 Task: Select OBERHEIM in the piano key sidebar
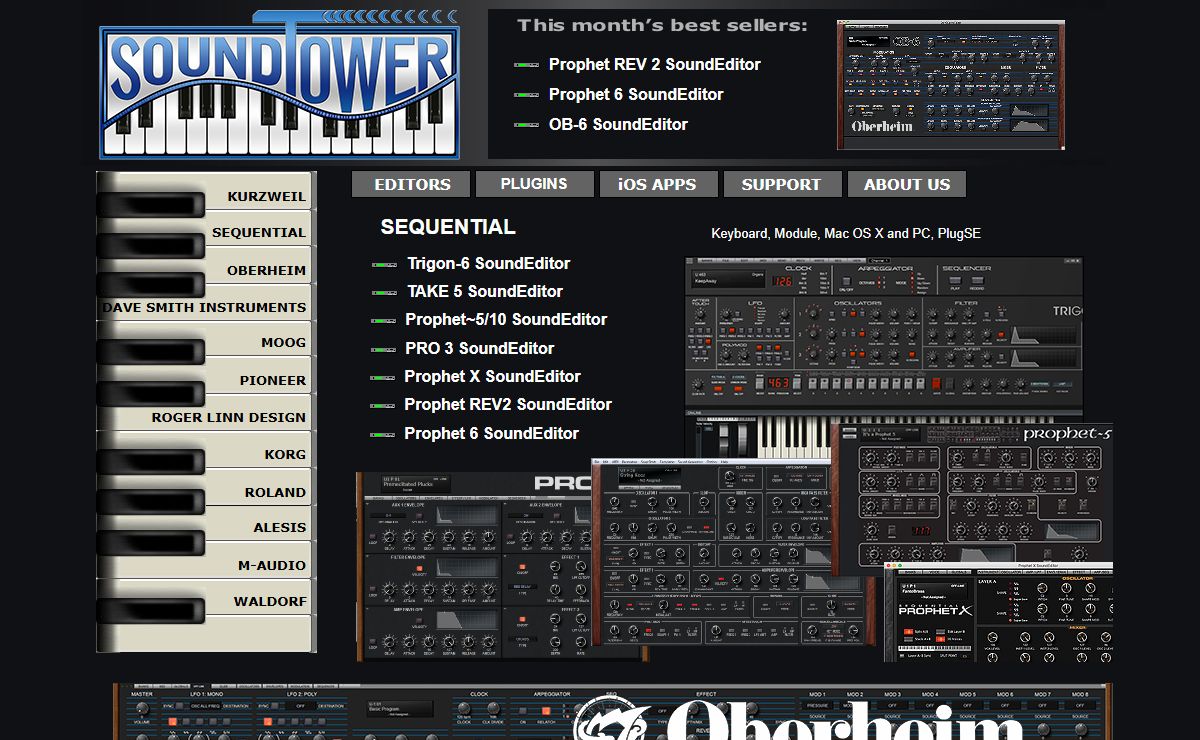point(266,270)
